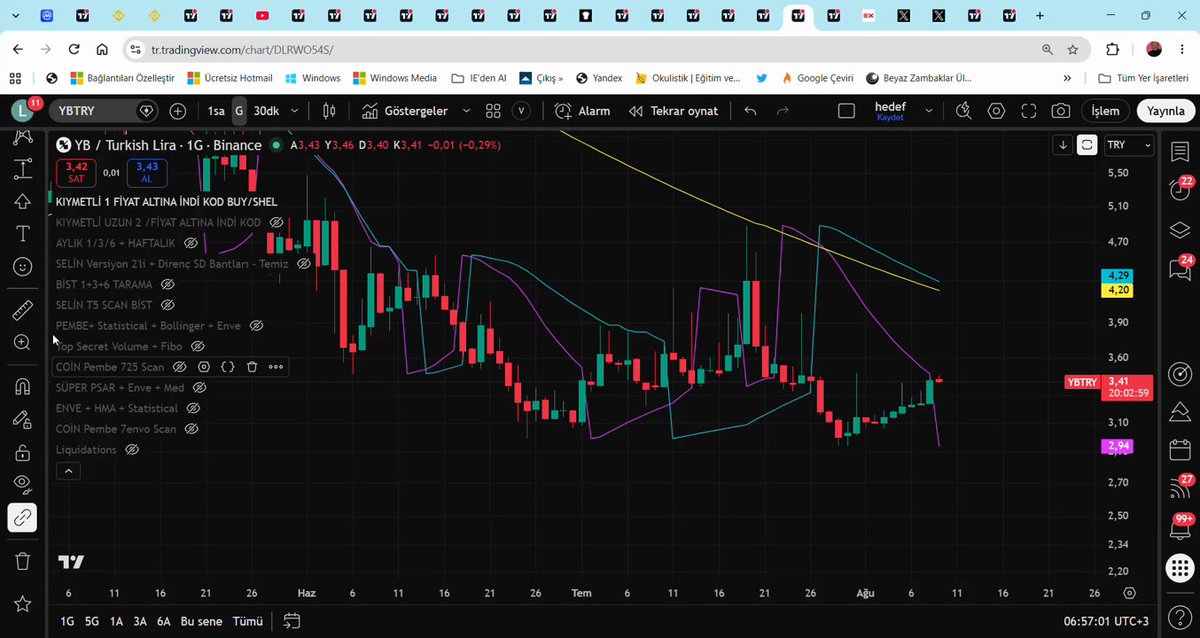Open chart settings hexagon gear icon
Image resolution: width=1200 pixels, height=638 pixels.
pos(995,111)
